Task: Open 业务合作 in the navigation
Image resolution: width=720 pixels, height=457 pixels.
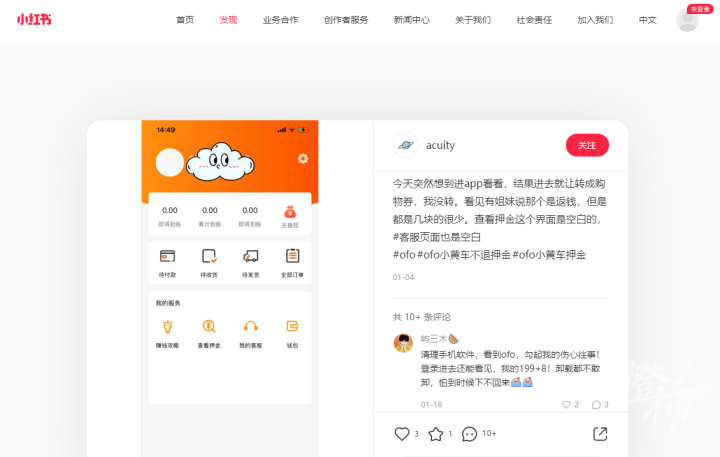Action: pyautogui.click(x=281, y=20)
